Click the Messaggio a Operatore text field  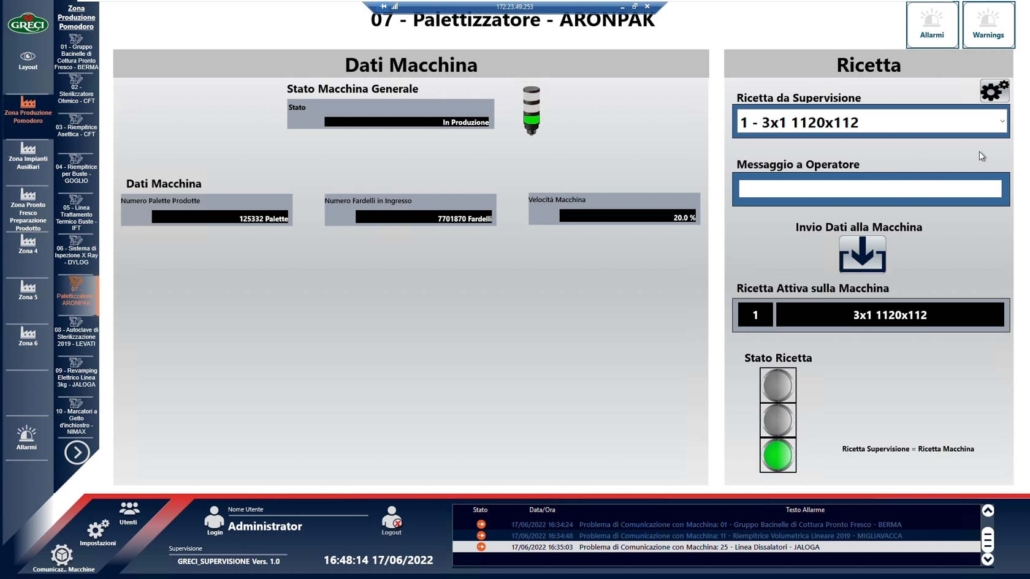click(870, 188)
